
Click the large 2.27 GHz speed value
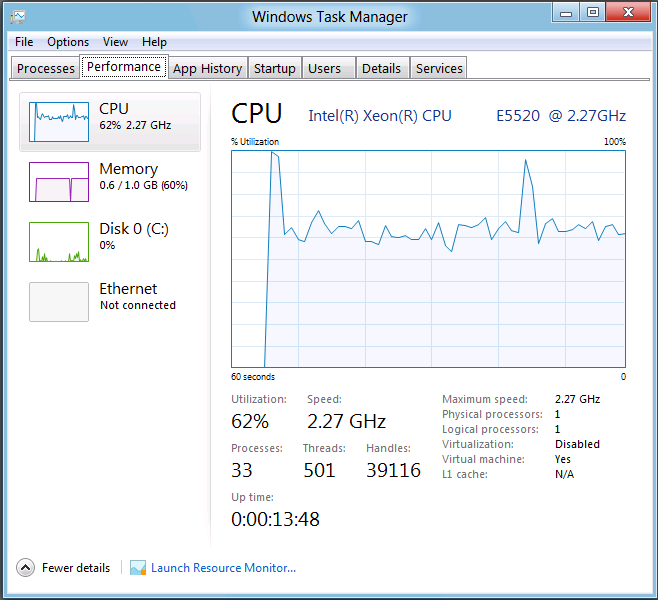346,421
